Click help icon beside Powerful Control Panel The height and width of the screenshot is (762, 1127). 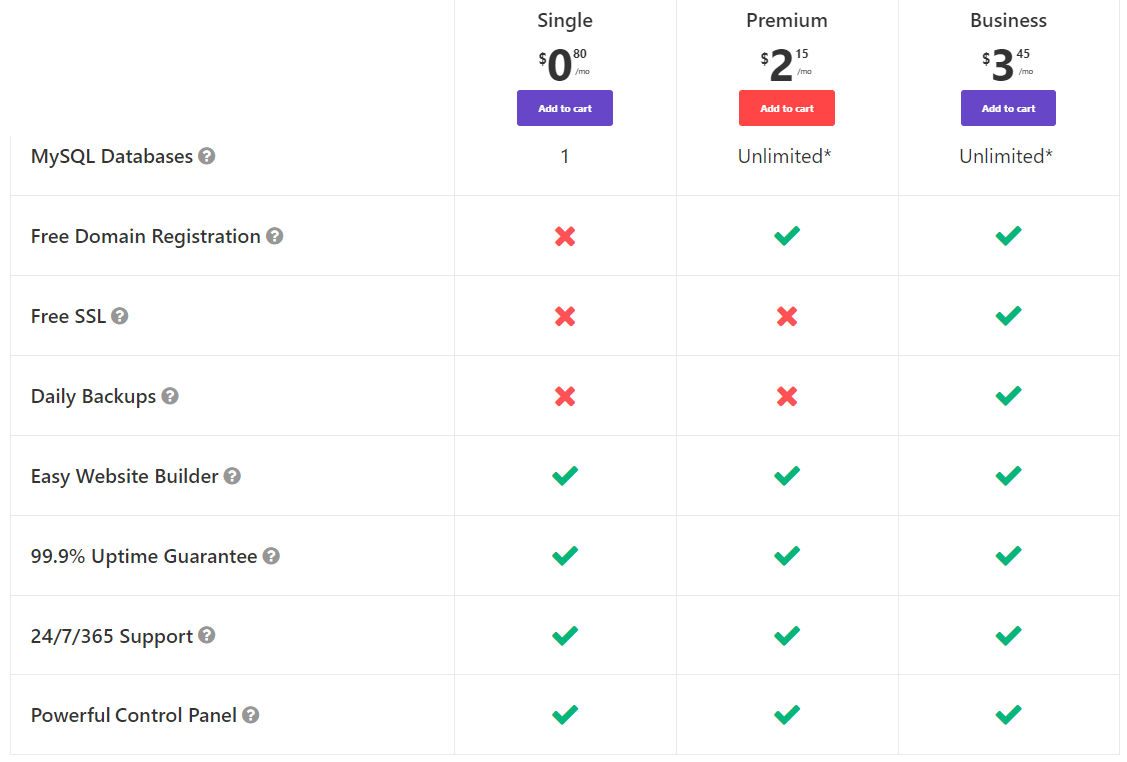pos(250,715)
